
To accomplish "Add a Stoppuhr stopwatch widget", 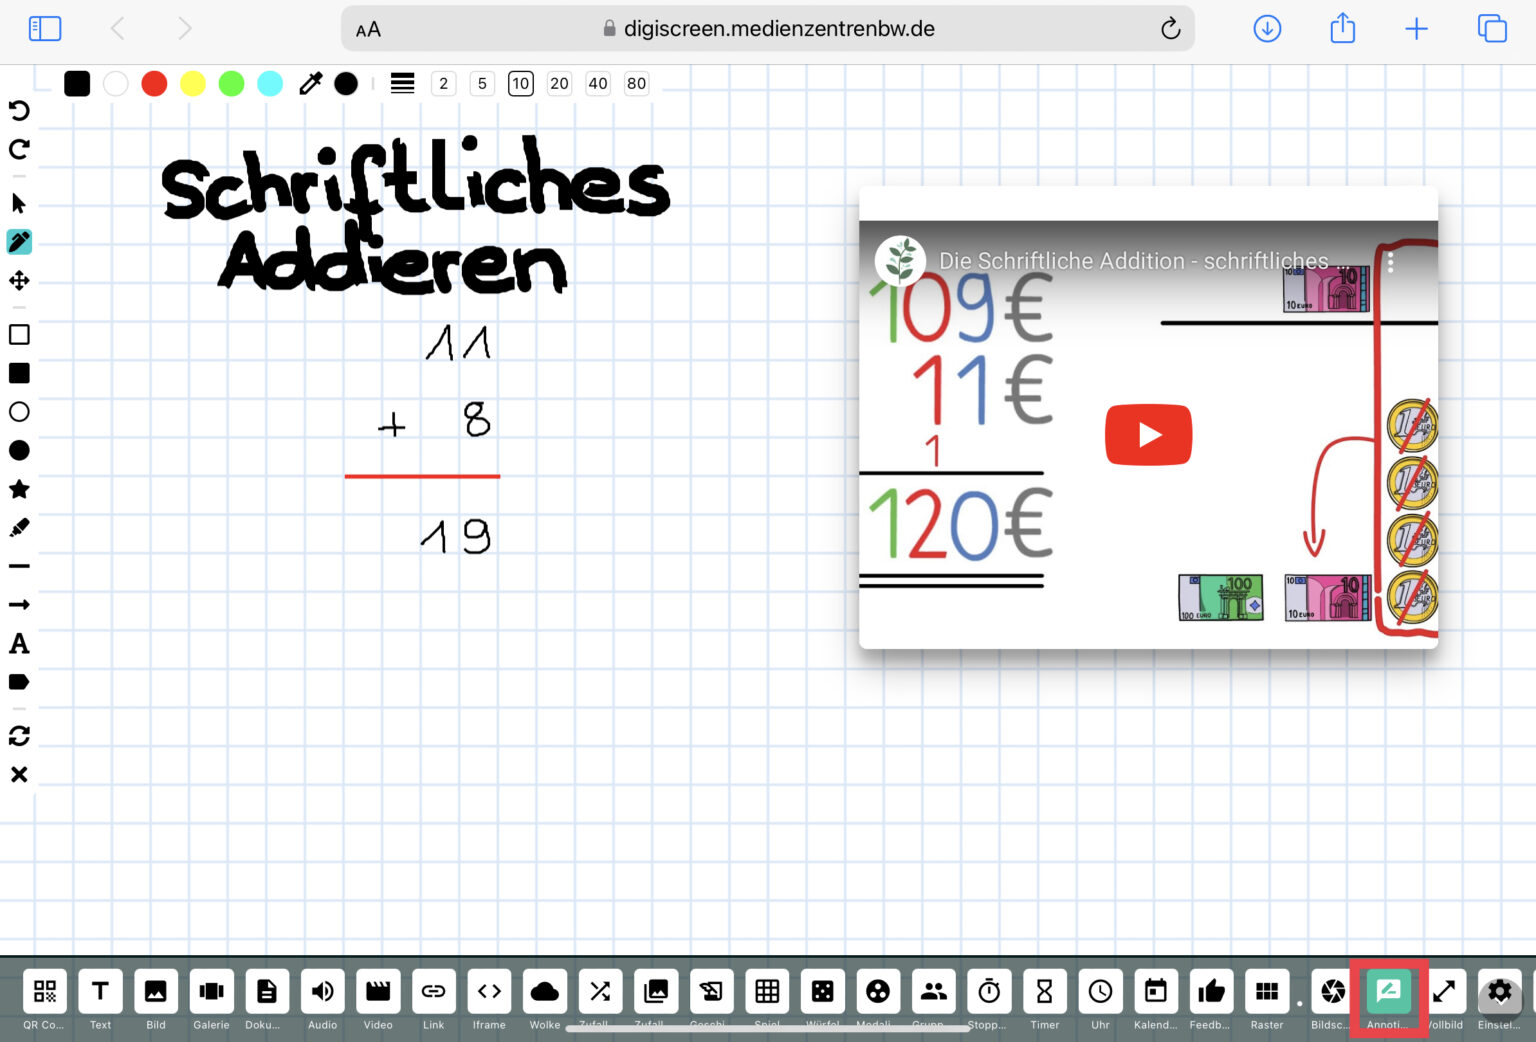I will [988, 992].
